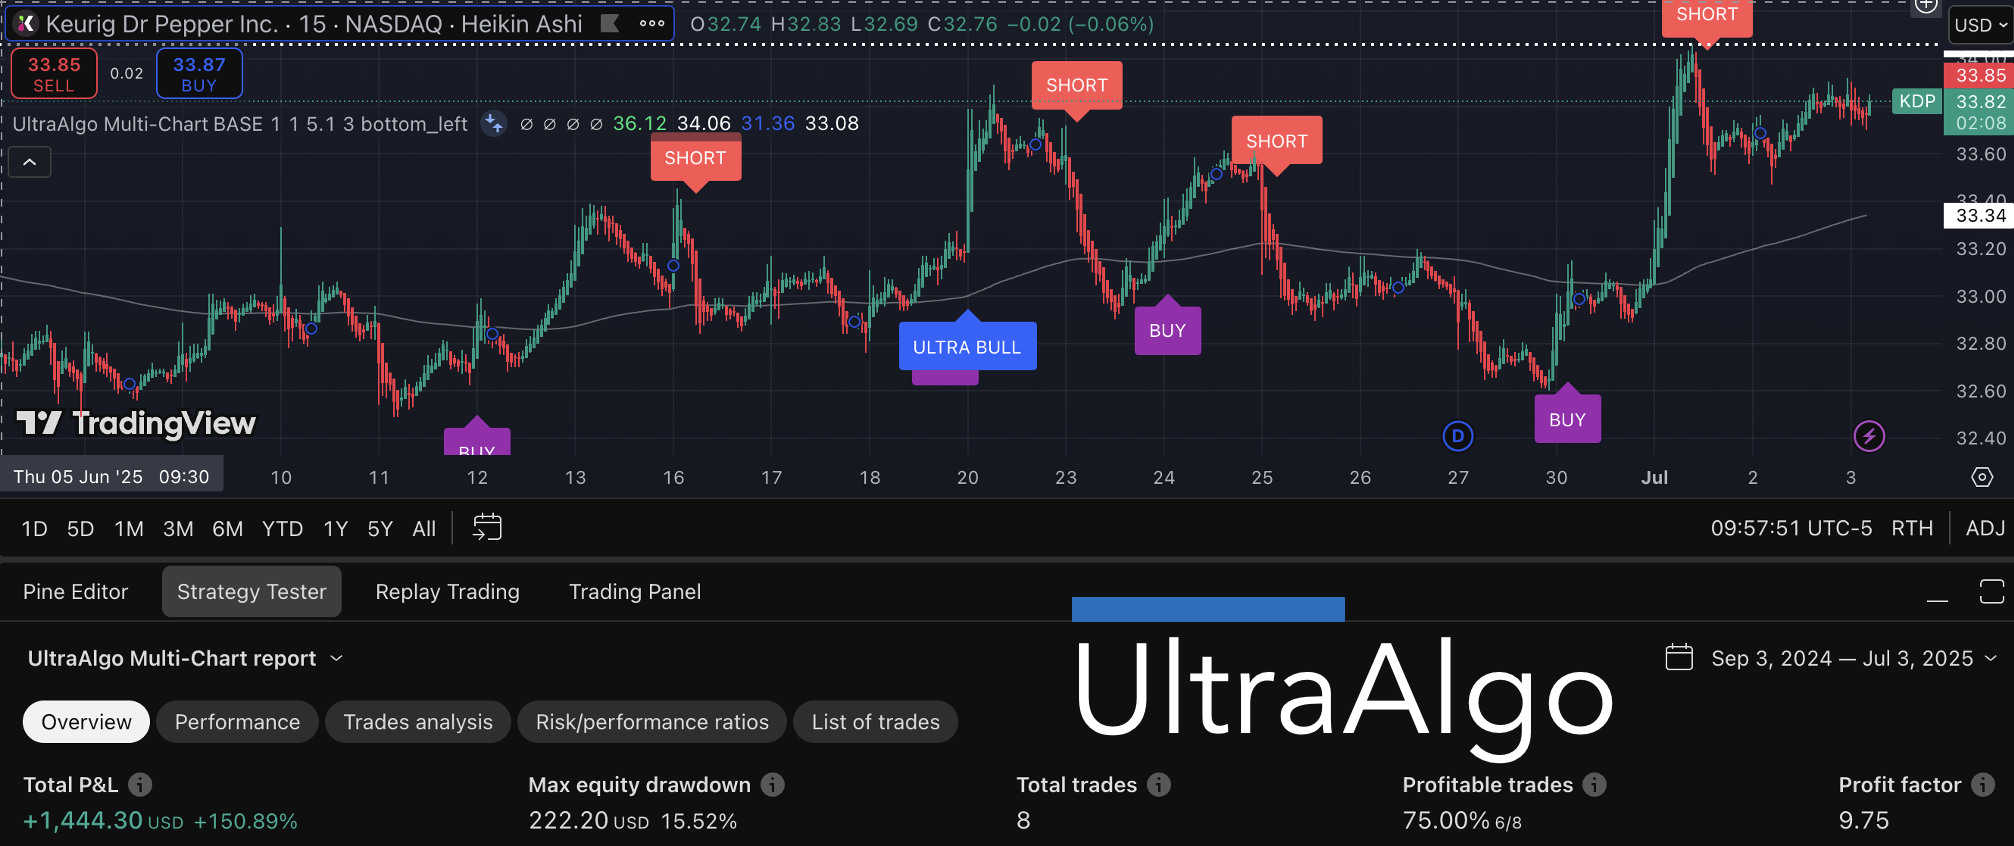The width and height of the screenshot is (2014, 846).
Task: Click the info icon beside Profitable trades
Action: point(1595,785)
